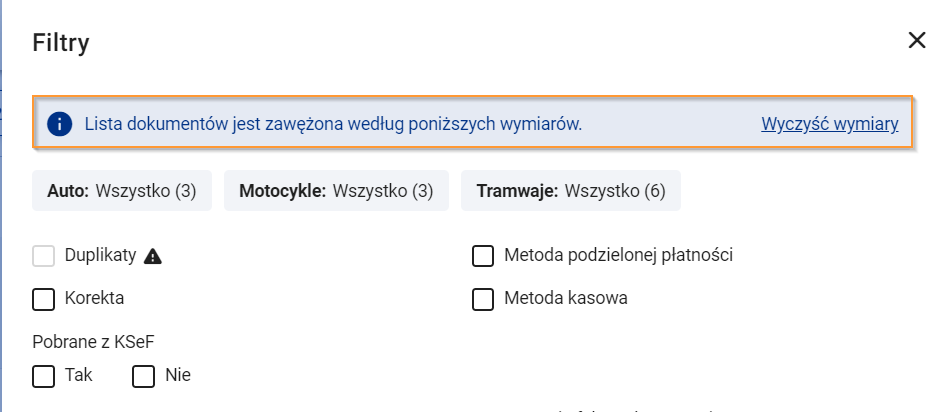Click the Metoda kasowa label text
The width and height of the screenshot is (933, 412).
566,298
